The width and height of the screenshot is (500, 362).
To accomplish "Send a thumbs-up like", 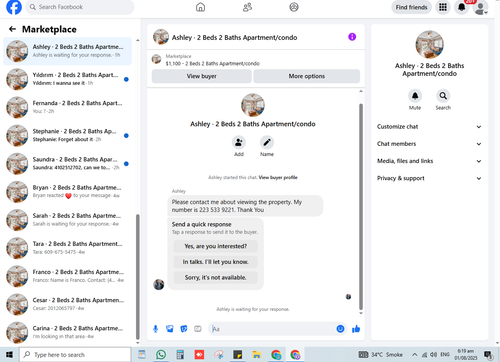I will tap(356, 329).
